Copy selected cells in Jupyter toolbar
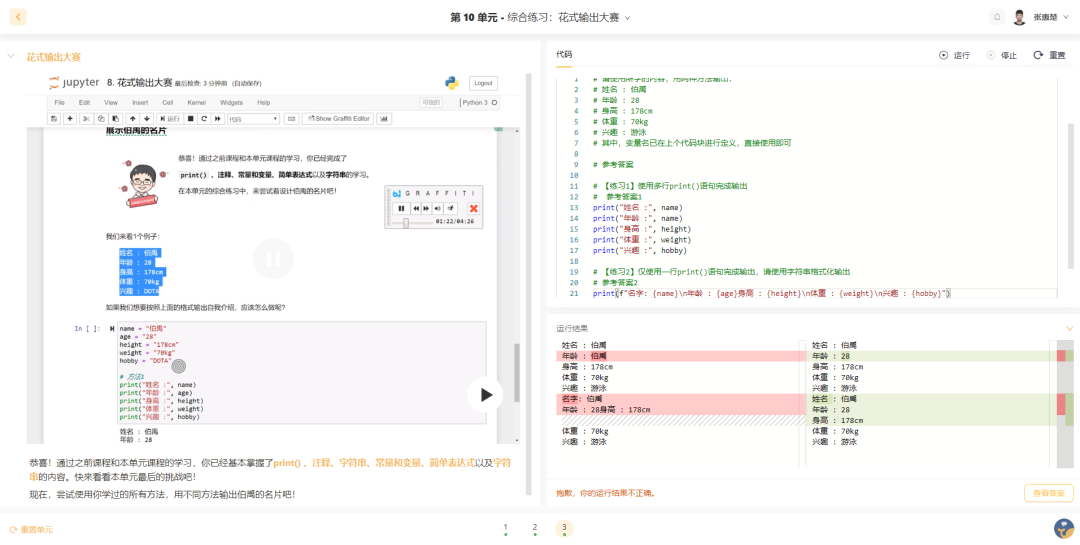Image resolution: width=1080 pixels, height=545 pixels. pyautogui.click(x=101, y=119)
